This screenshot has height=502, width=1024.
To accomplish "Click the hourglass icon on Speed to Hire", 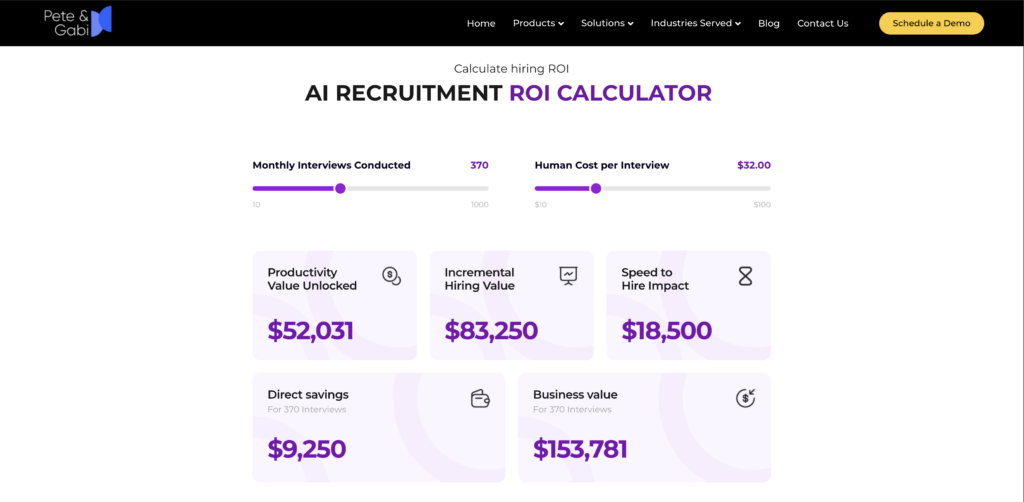I will tap(745, 277).
